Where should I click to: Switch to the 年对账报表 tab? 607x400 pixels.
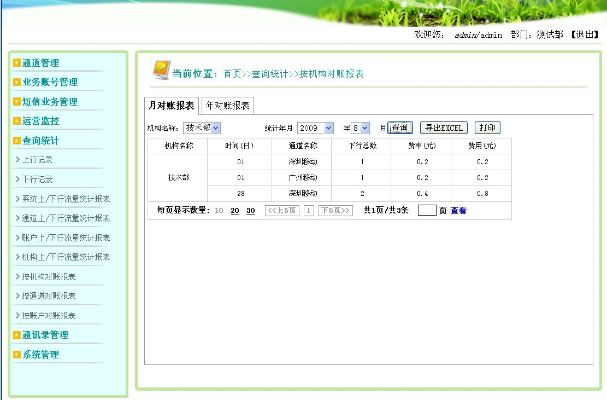228,104
